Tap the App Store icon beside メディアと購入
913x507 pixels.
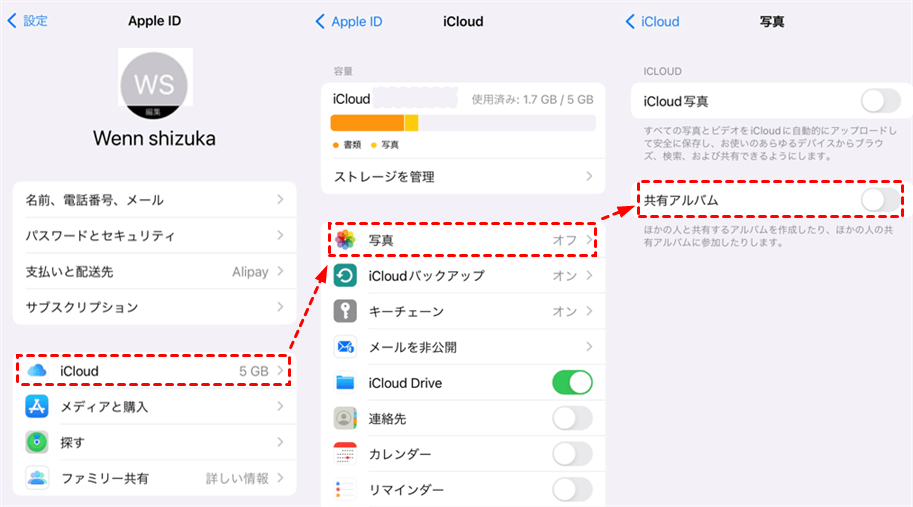(37, 406)
